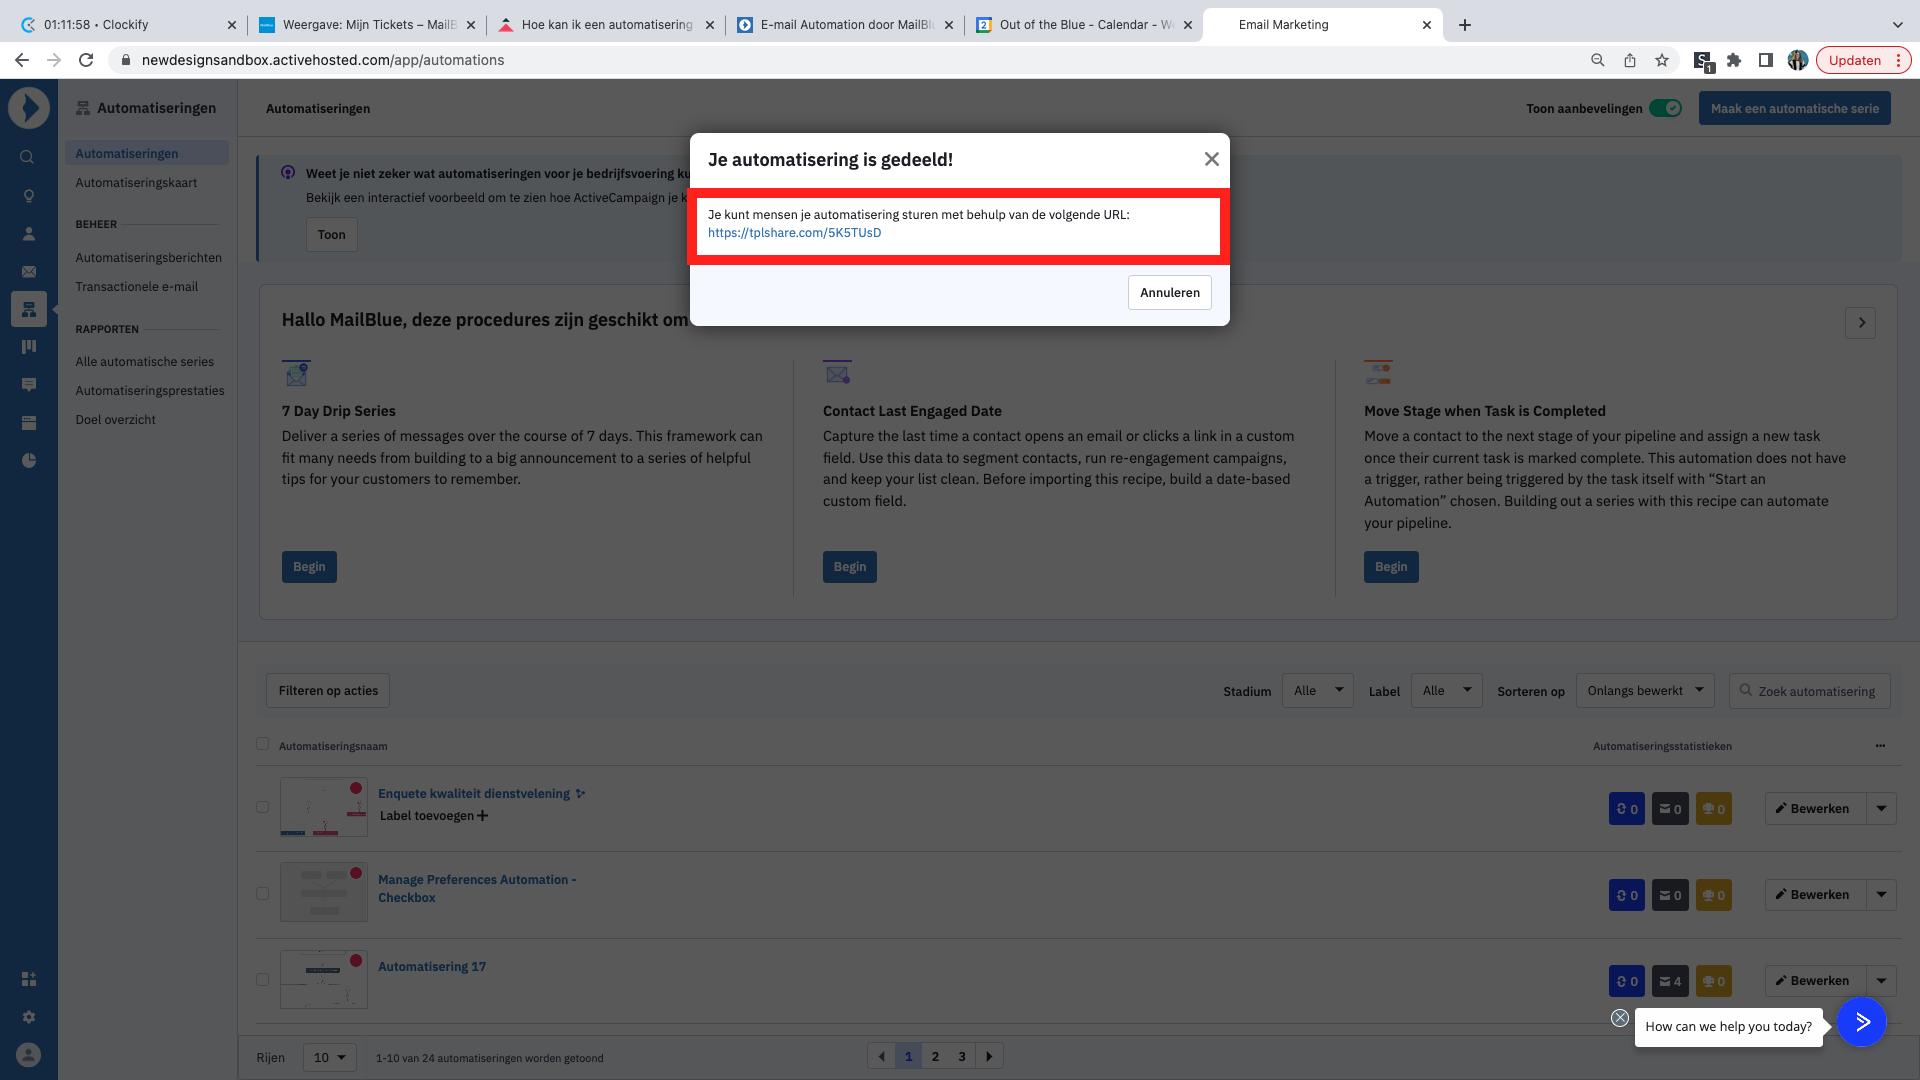Screen dimensions: 1920x1080
Task: Click Maak een automatische serie button
Action: (x=1794, y=108)
